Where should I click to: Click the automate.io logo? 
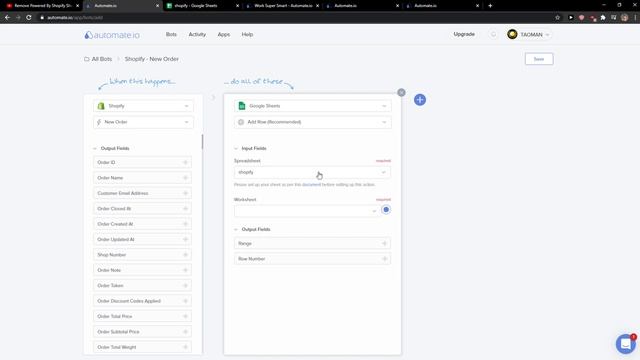click(x=112, y=35)
